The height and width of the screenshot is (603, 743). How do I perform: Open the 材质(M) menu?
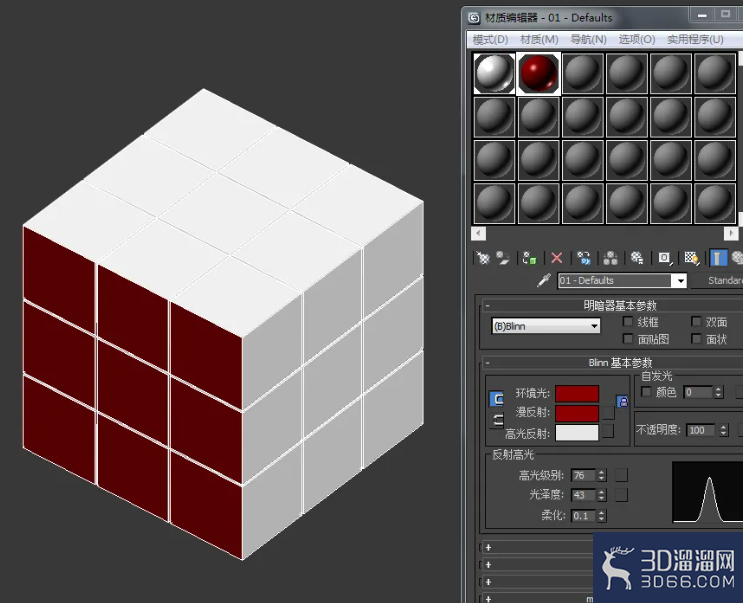[x=539, y=39]
